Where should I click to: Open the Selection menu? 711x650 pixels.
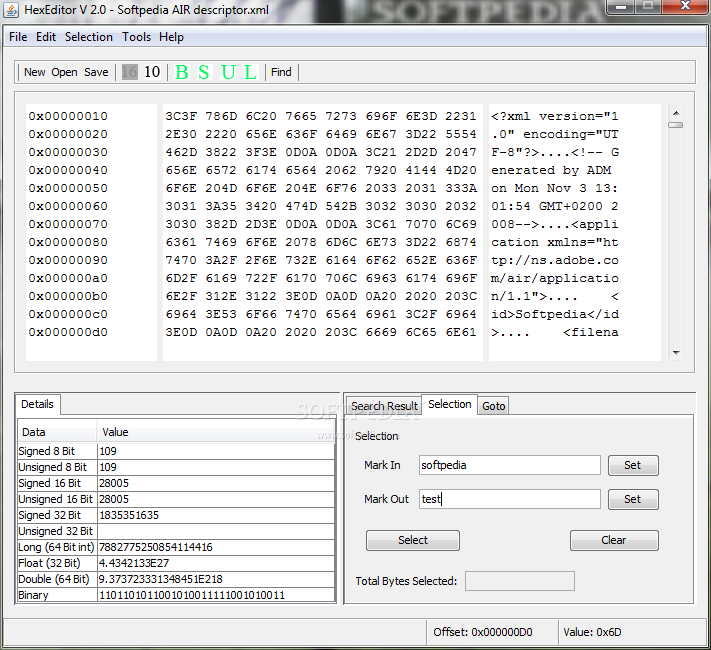click(x=88, y=37)
